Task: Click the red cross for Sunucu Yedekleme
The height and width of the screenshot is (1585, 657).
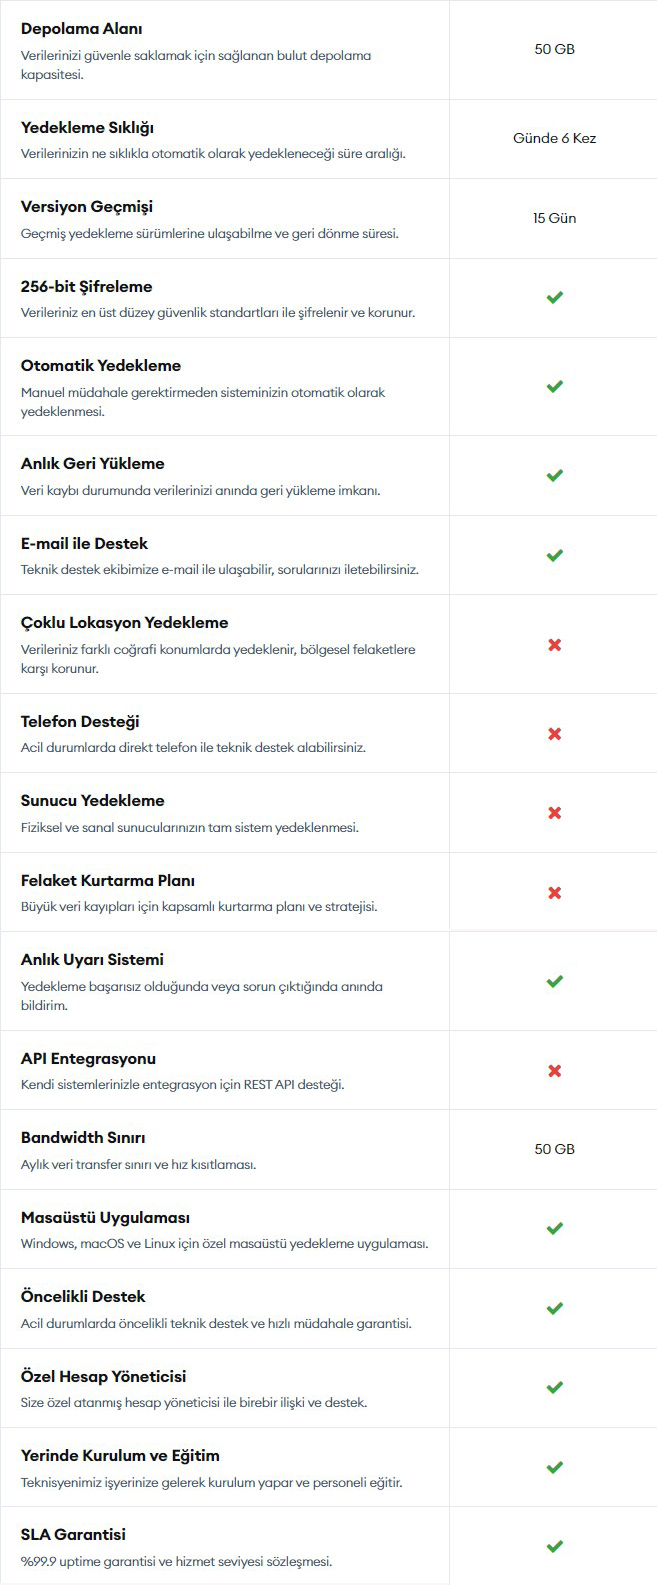Action: click(555, 813)
